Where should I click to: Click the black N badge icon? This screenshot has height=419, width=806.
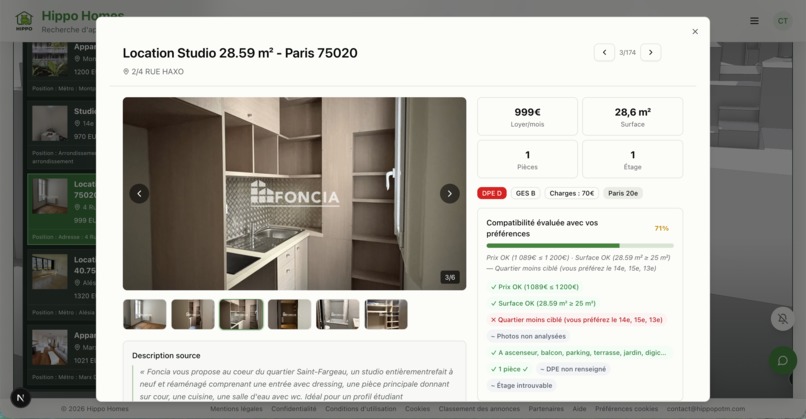[x=21, y=397]
